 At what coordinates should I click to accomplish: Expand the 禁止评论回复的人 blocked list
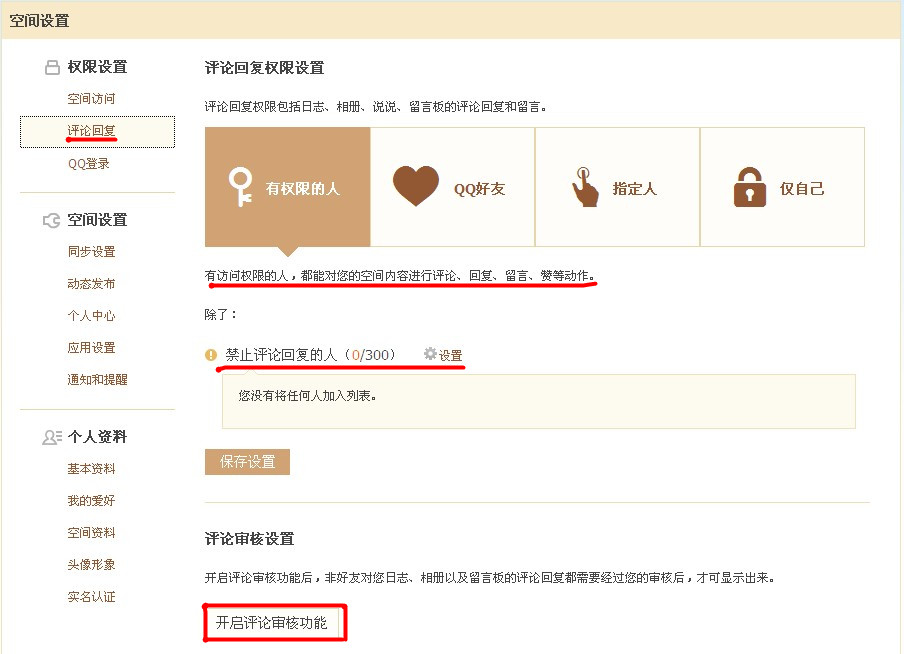279,355
